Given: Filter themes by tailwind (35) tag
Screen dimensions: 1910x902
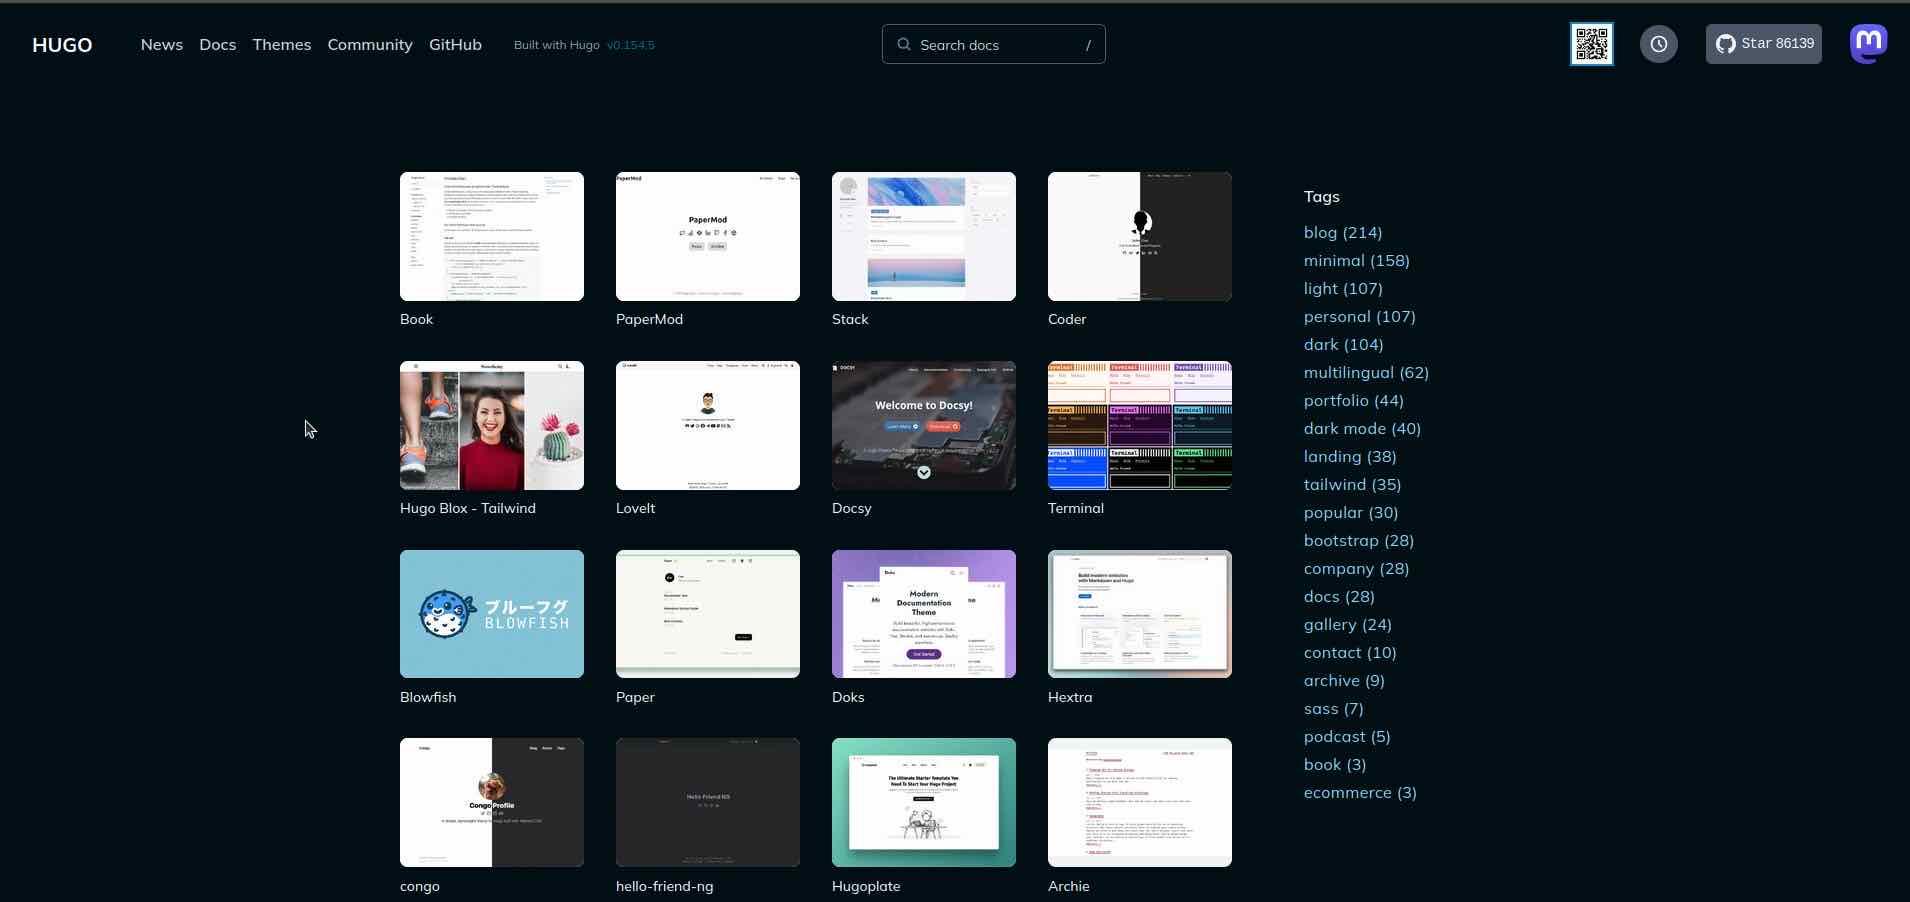Looking at the screenshot, I should pos(1352,484).
